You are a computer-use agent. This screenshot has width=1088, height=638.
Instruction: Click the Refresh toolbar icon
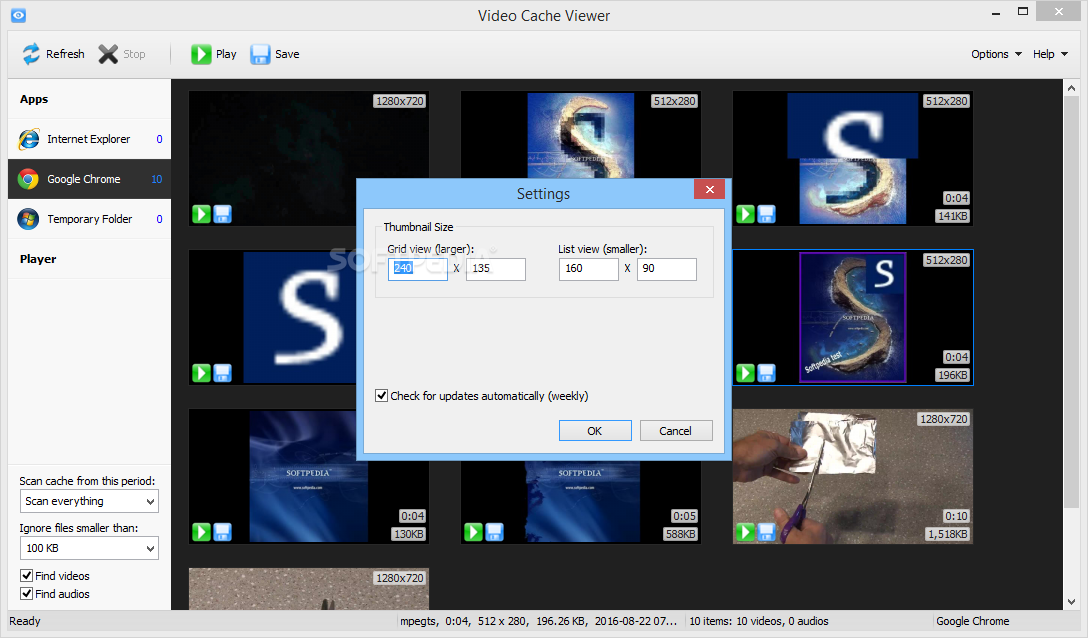coord(31,54)
